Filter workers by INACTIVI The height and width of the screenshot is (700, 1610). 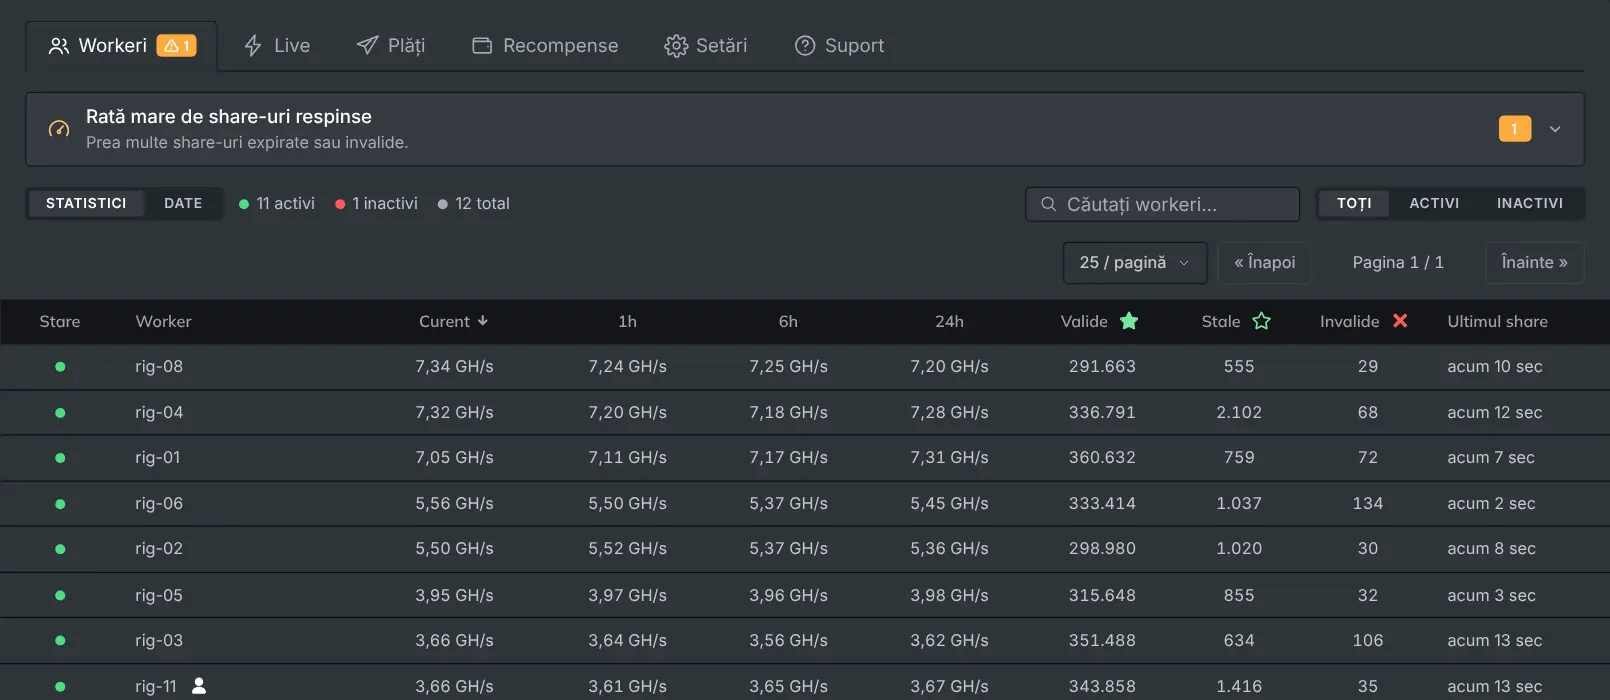click(1530, 203)
